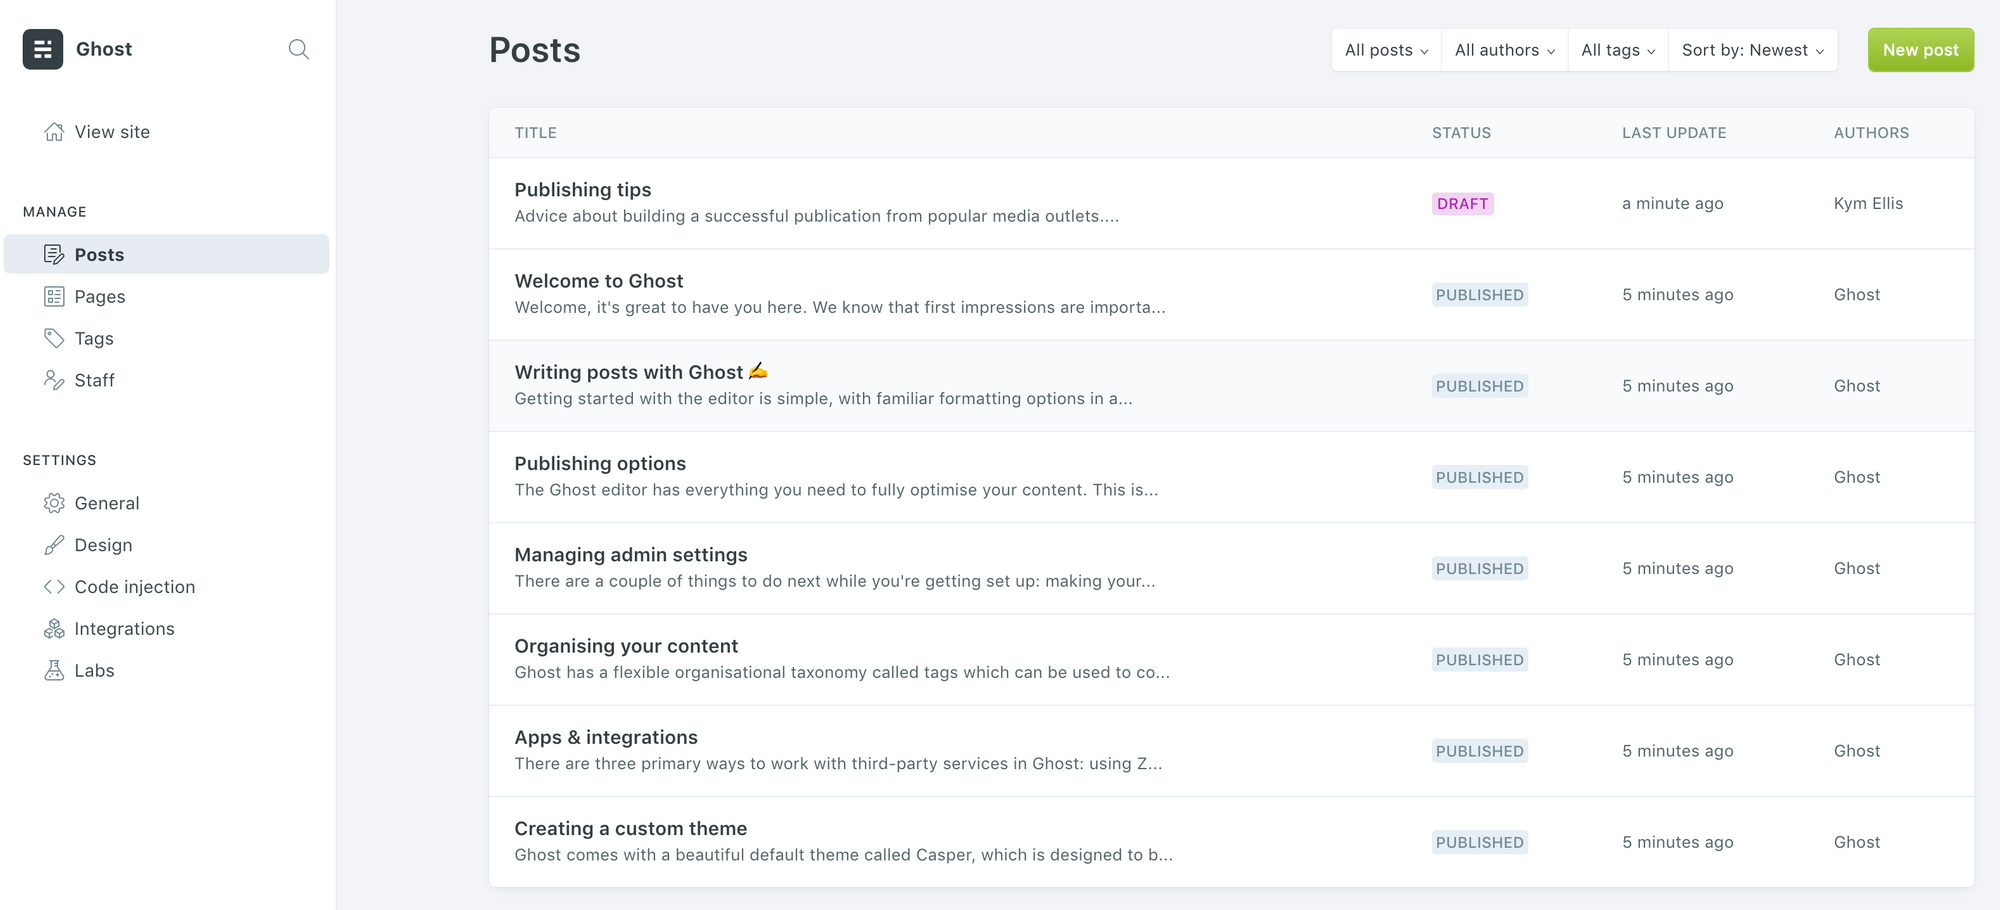Click the Code injection brackets icon
2000x910 pixels.
[54, 587]
